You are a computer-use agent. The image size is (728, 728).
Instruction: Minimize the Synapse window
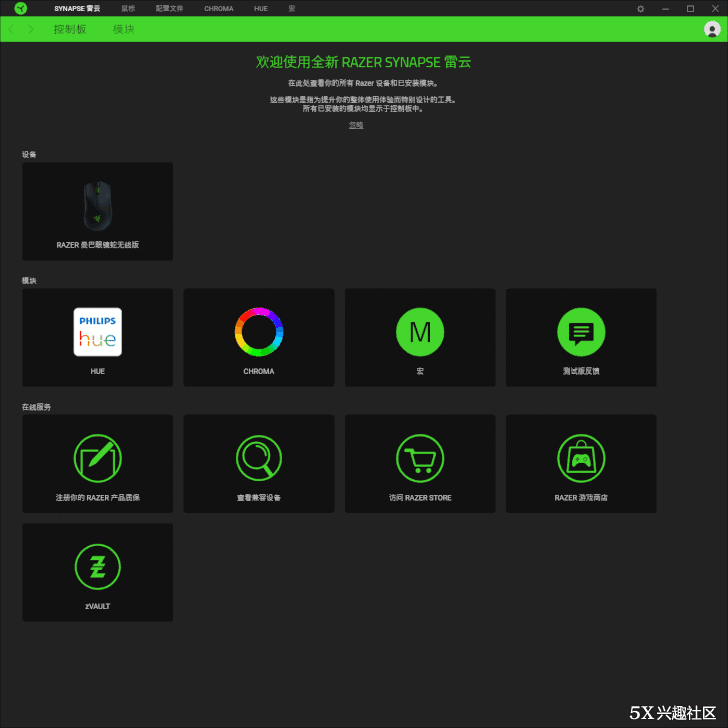[x=665, y=9]
